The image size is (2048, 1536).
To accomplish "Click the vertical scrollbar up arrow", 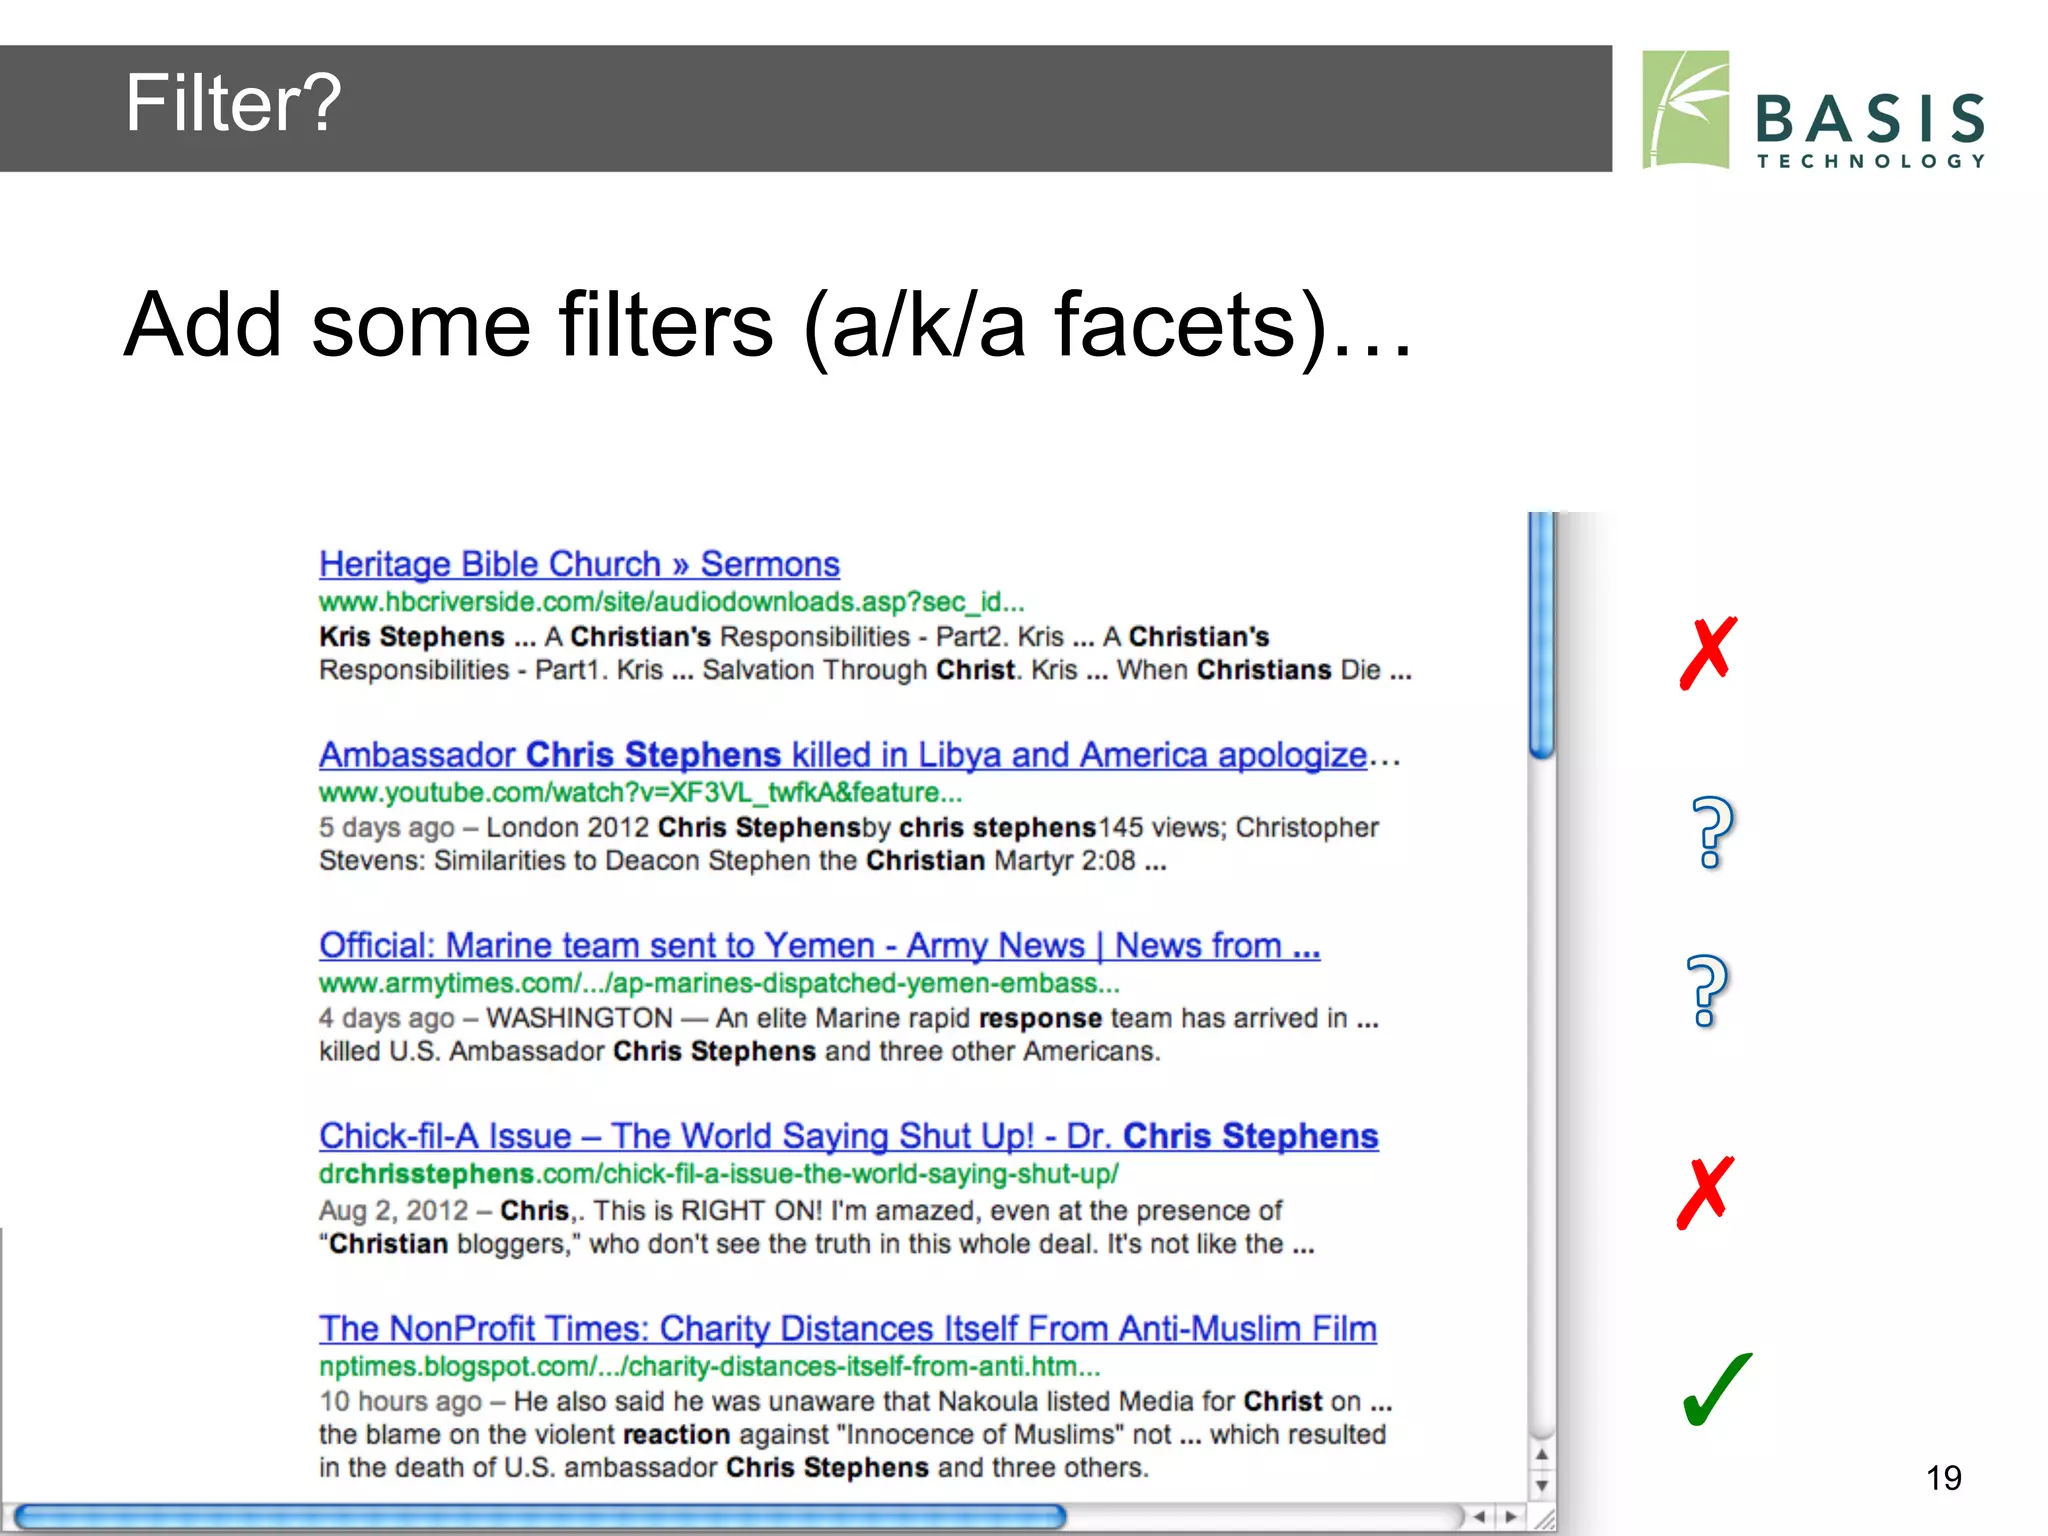I will [1541, 1455].
